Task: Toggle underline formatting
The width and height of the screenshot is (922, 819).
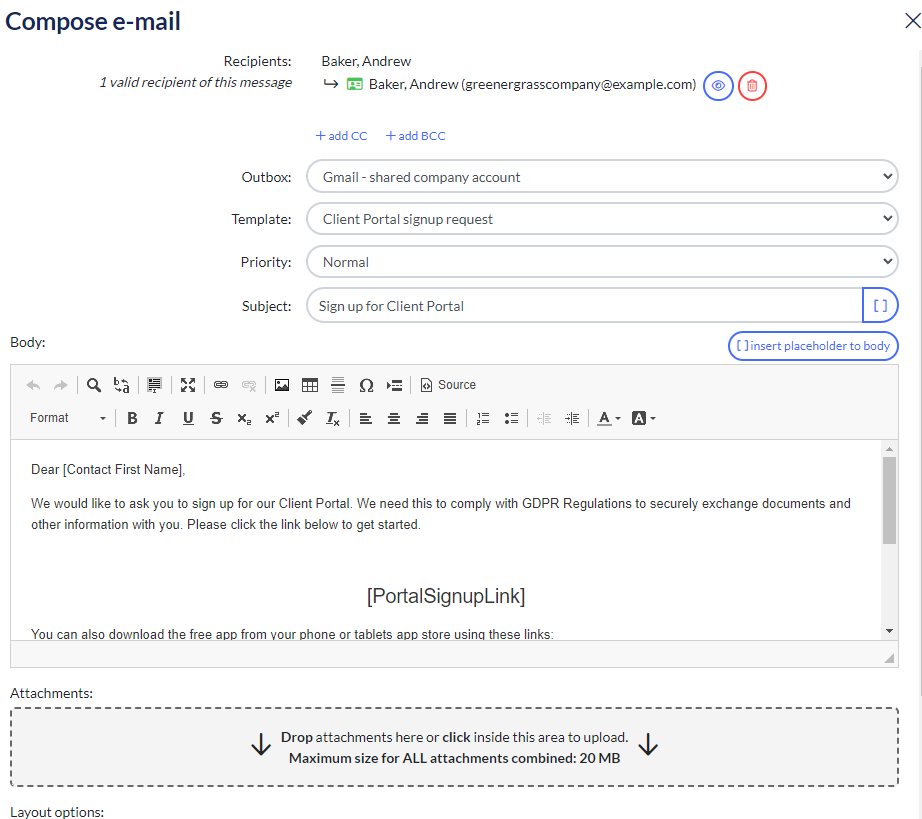Action: pyautogui.click(x=188, y=418)
